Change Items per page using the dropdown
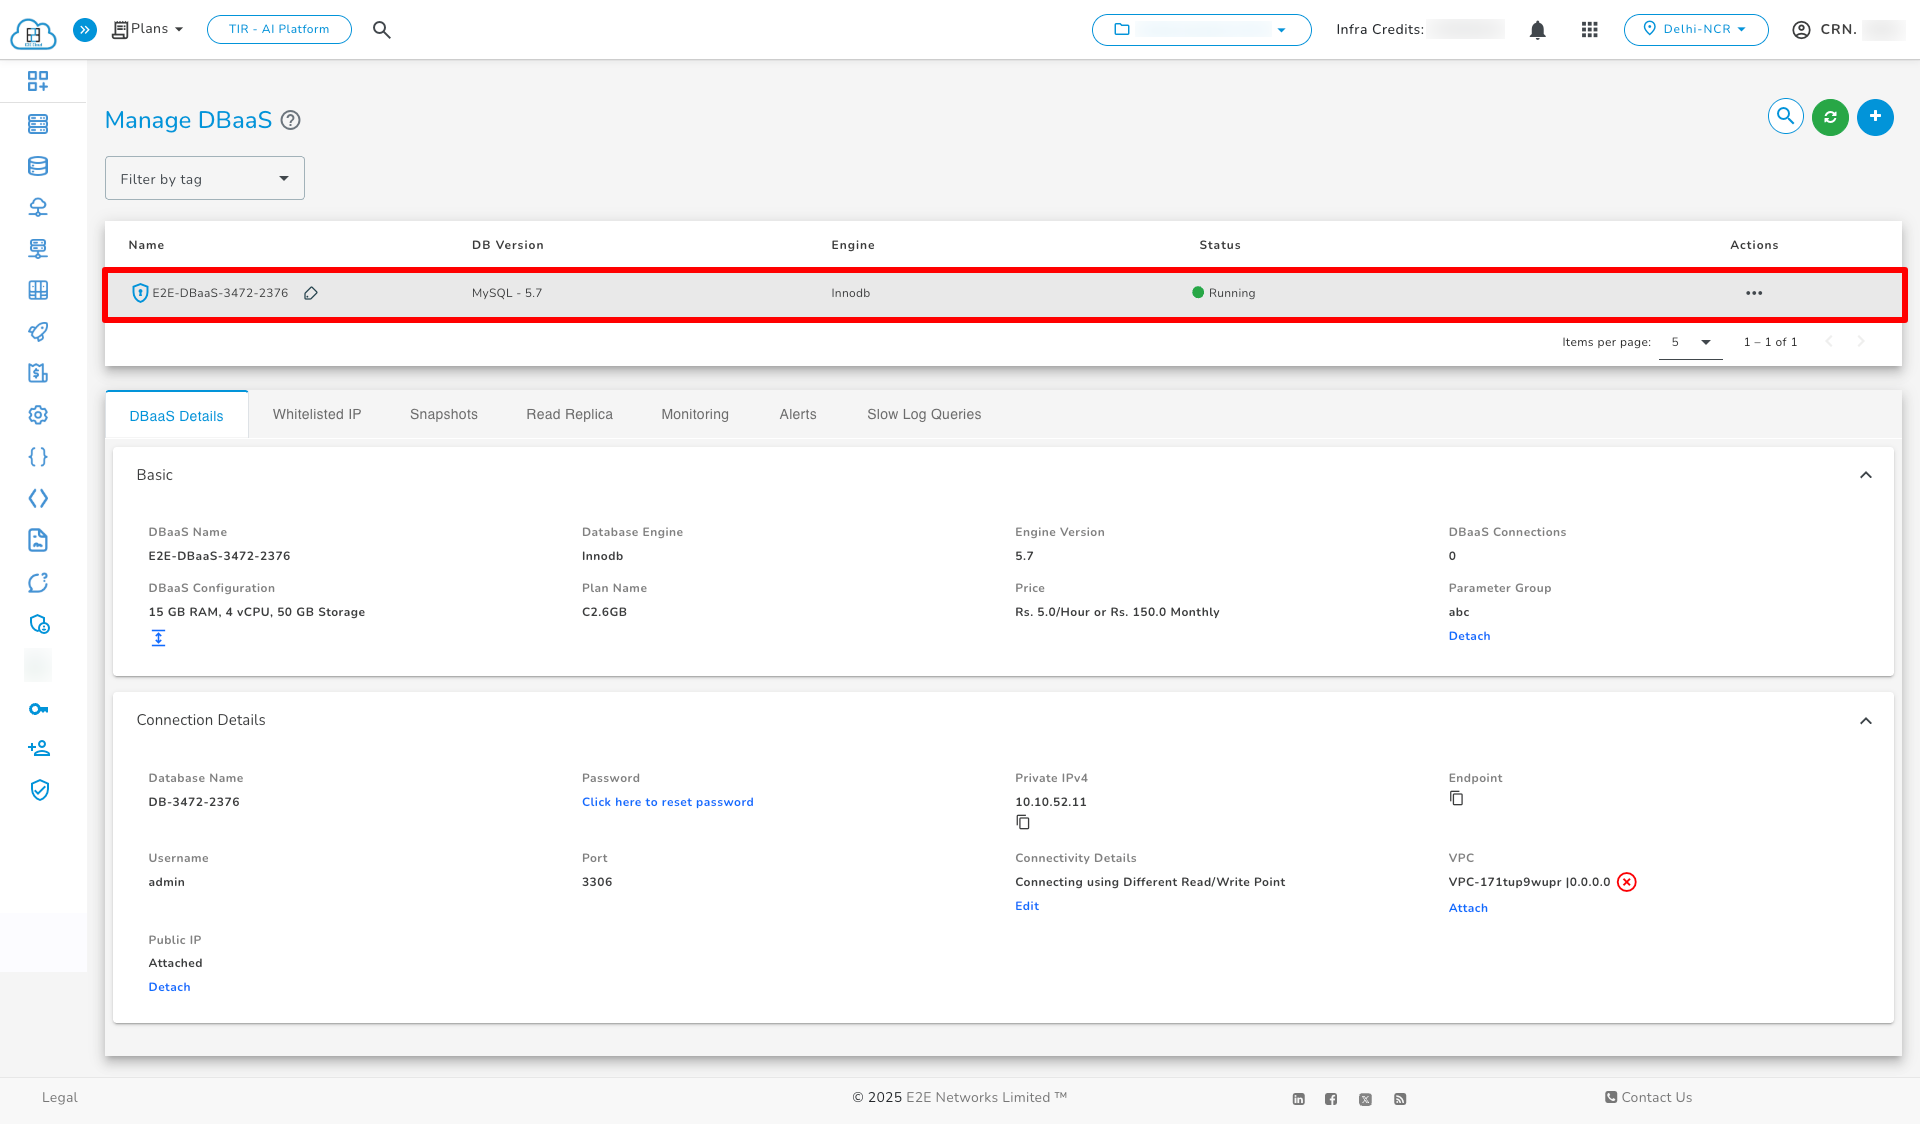 point(1690,342)
